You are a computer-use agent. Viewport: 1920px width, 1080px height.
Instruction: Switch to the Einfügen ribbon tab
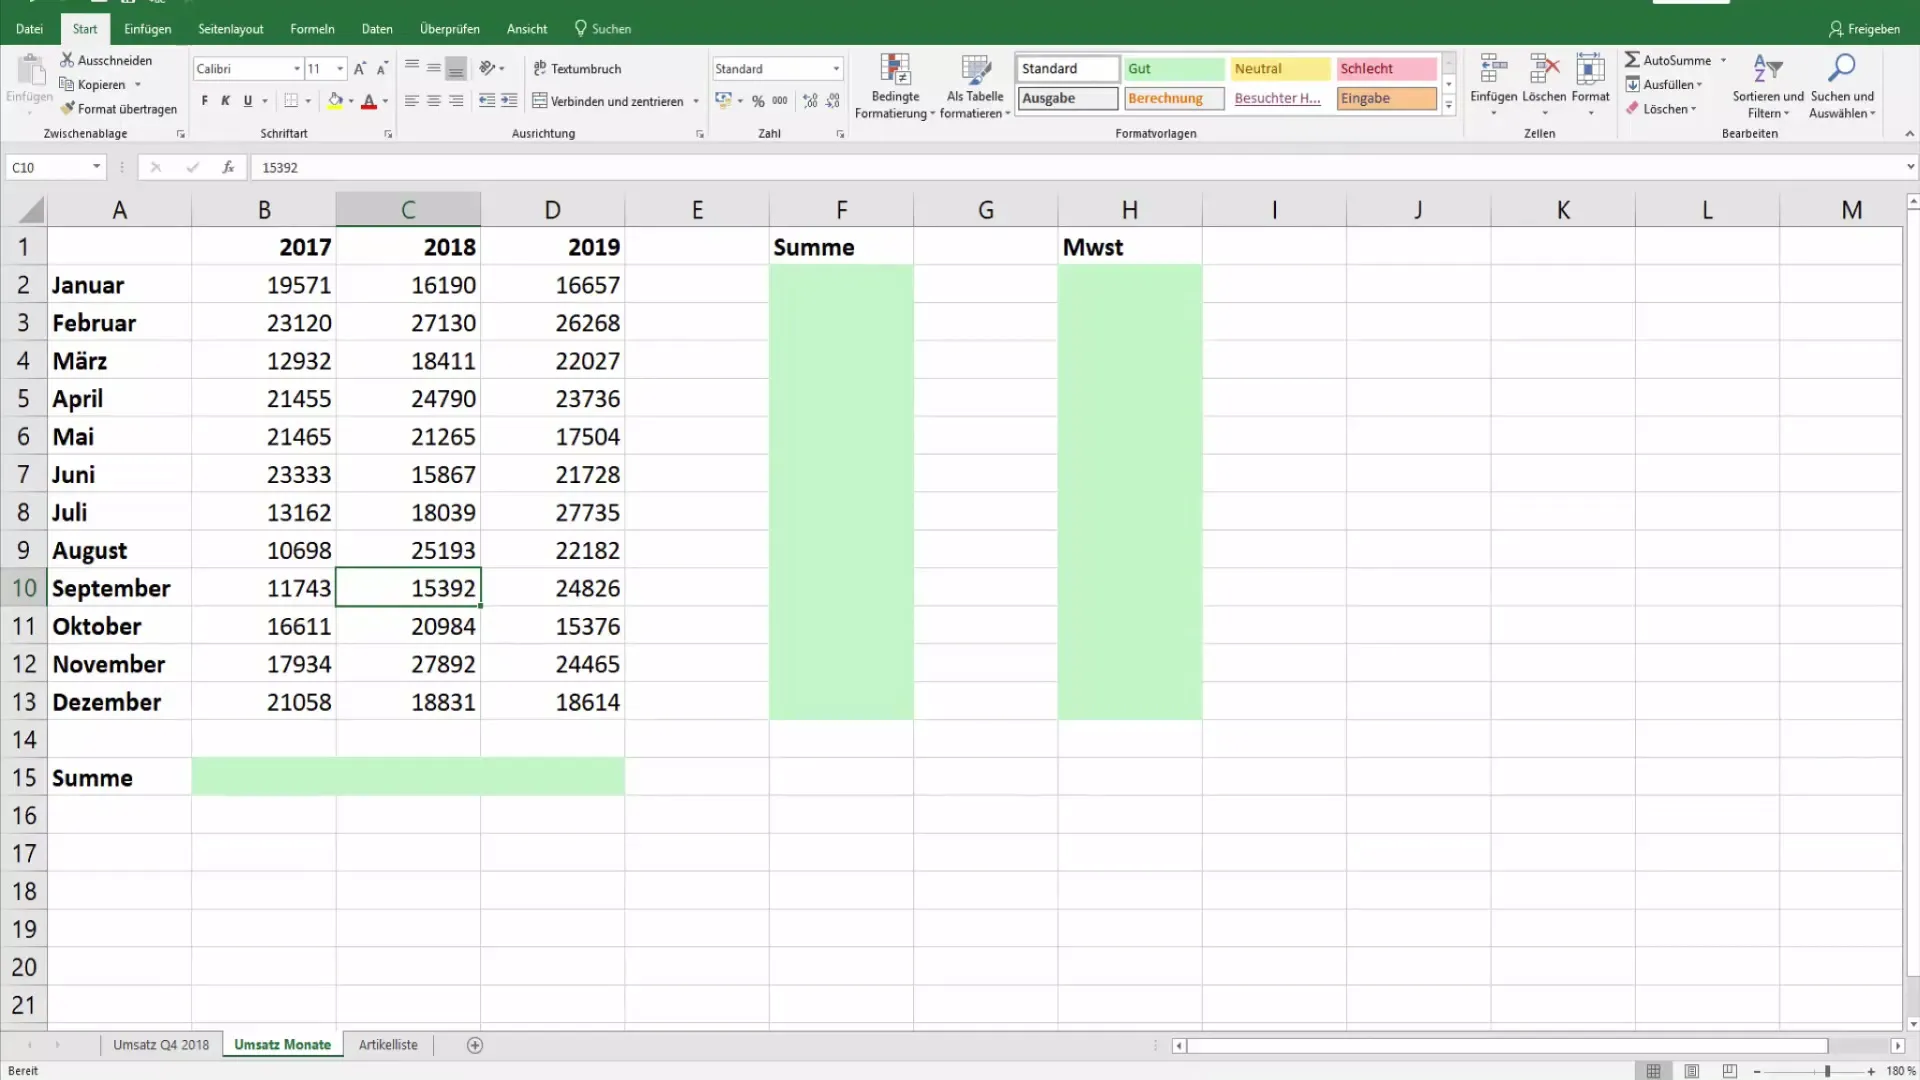coord(147,29)
